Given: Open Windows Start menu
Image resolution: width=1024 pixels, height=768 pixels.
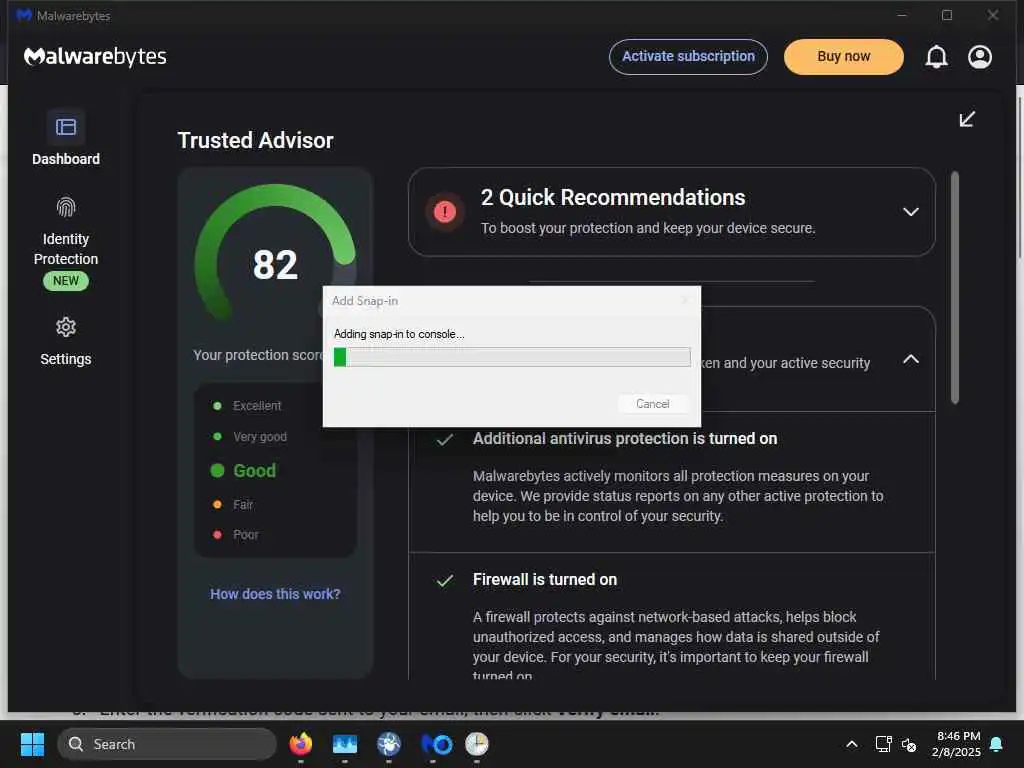Looking at the screenshot, I should coord(32,744).
